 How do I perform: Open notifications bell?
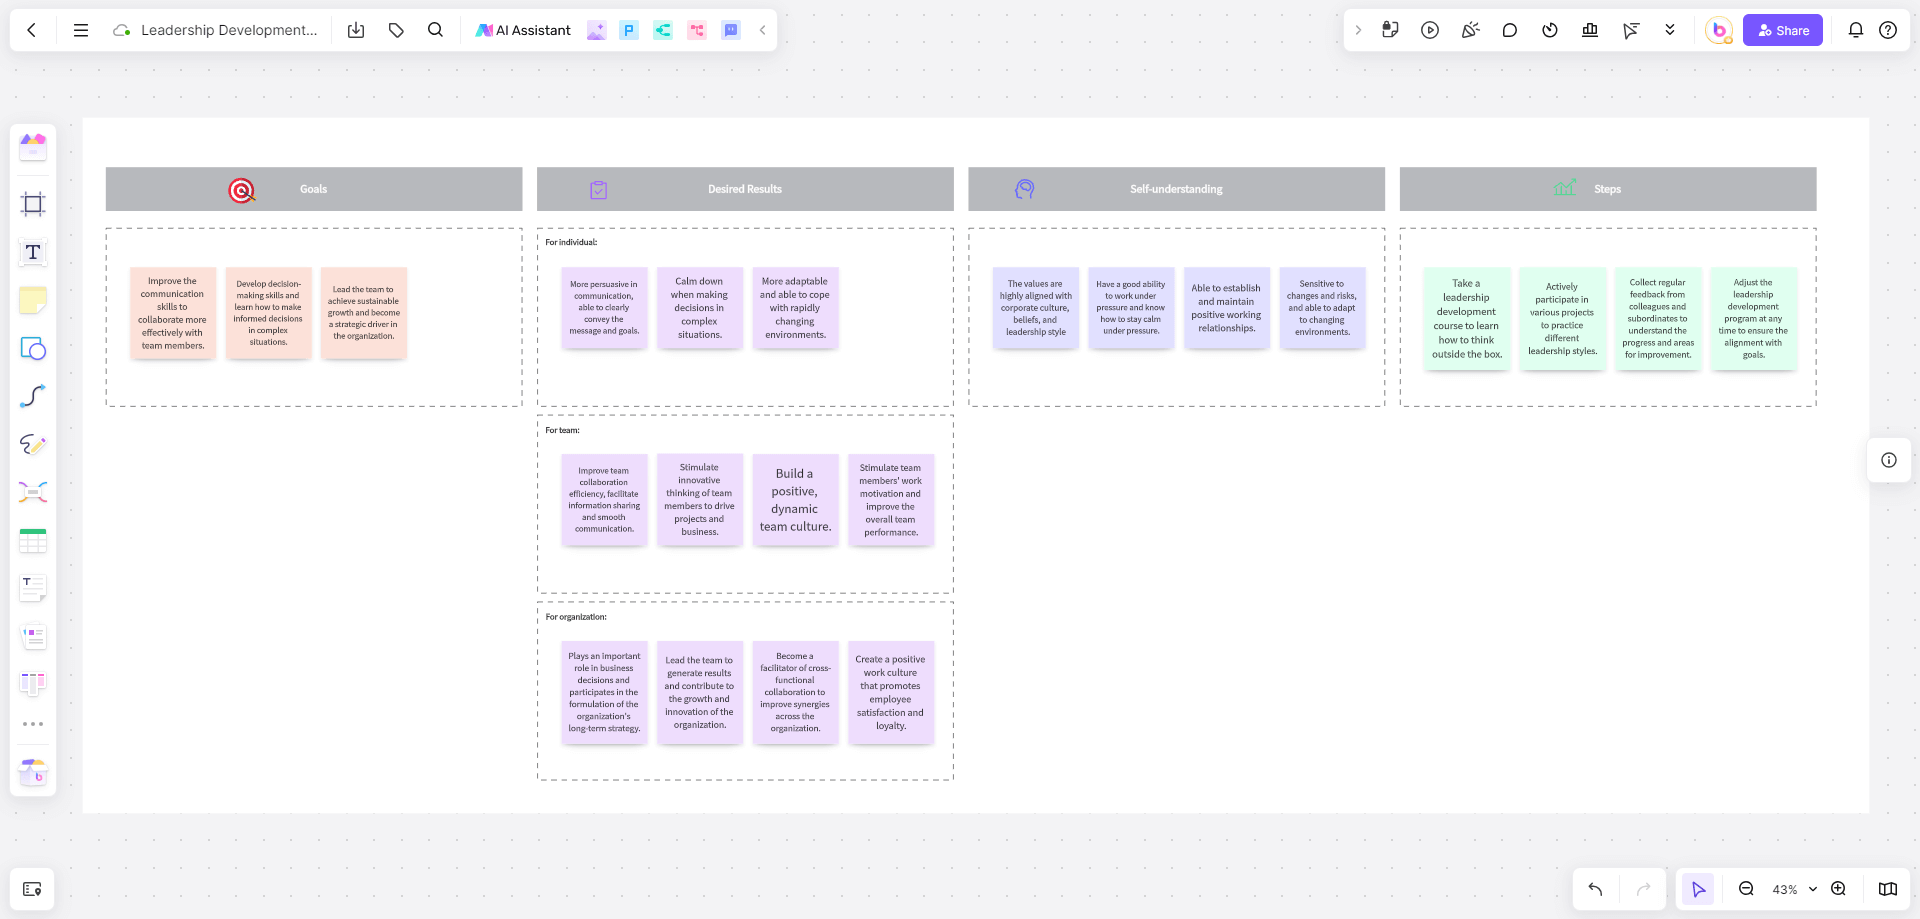pos(1856,30)
